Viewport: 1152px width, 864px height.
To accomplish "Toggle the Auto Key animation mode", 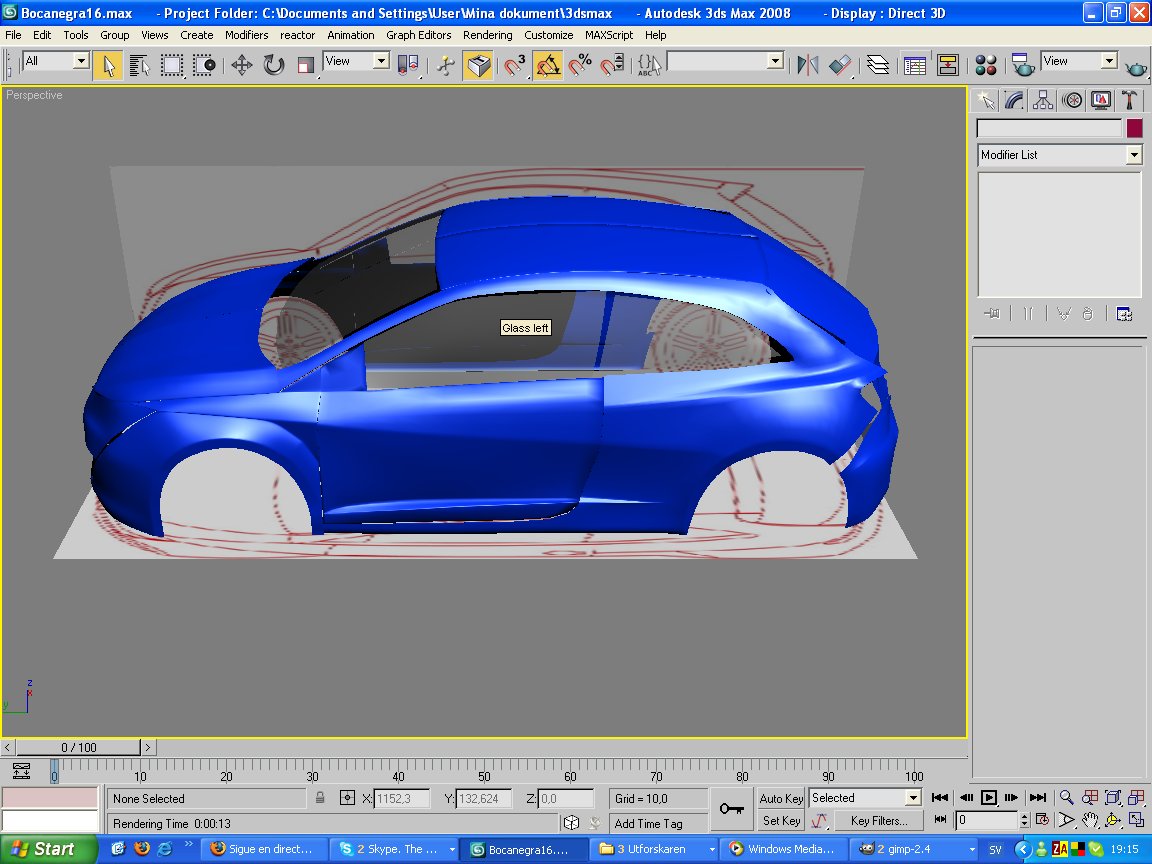I will pos(781,798).
